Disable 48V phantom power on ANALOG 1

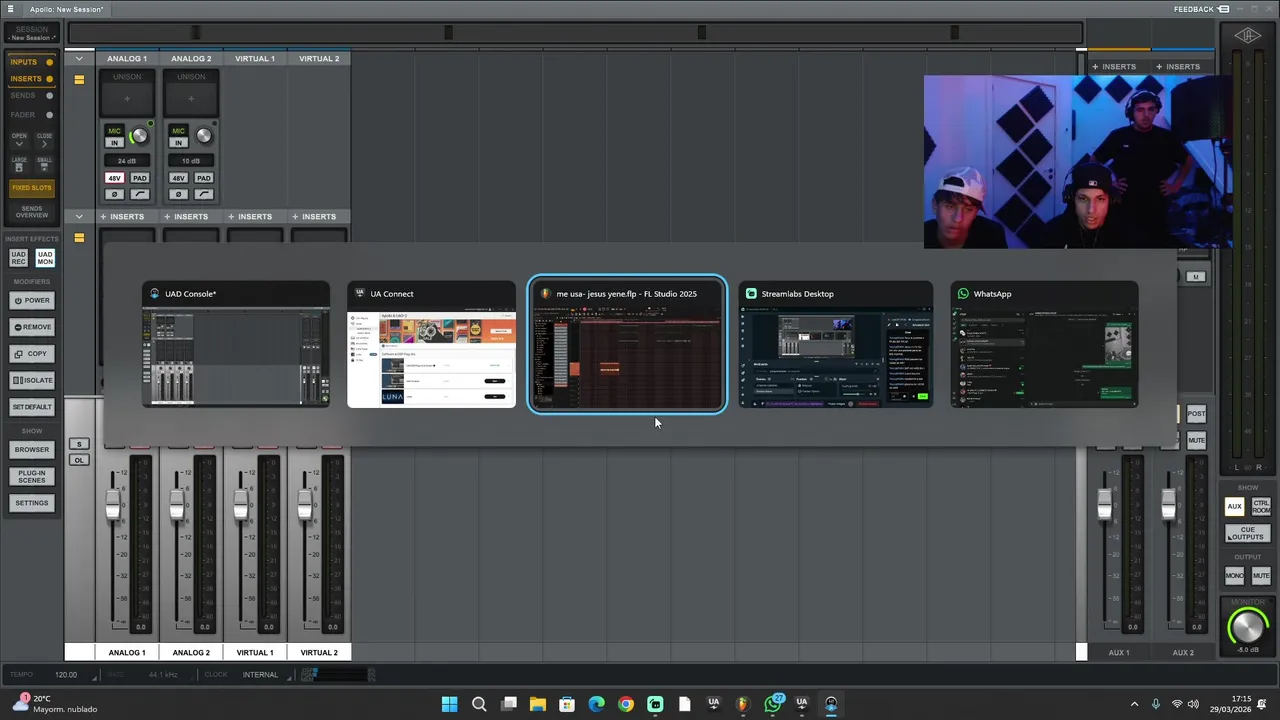pyautogui.click(x=114, y=178)
